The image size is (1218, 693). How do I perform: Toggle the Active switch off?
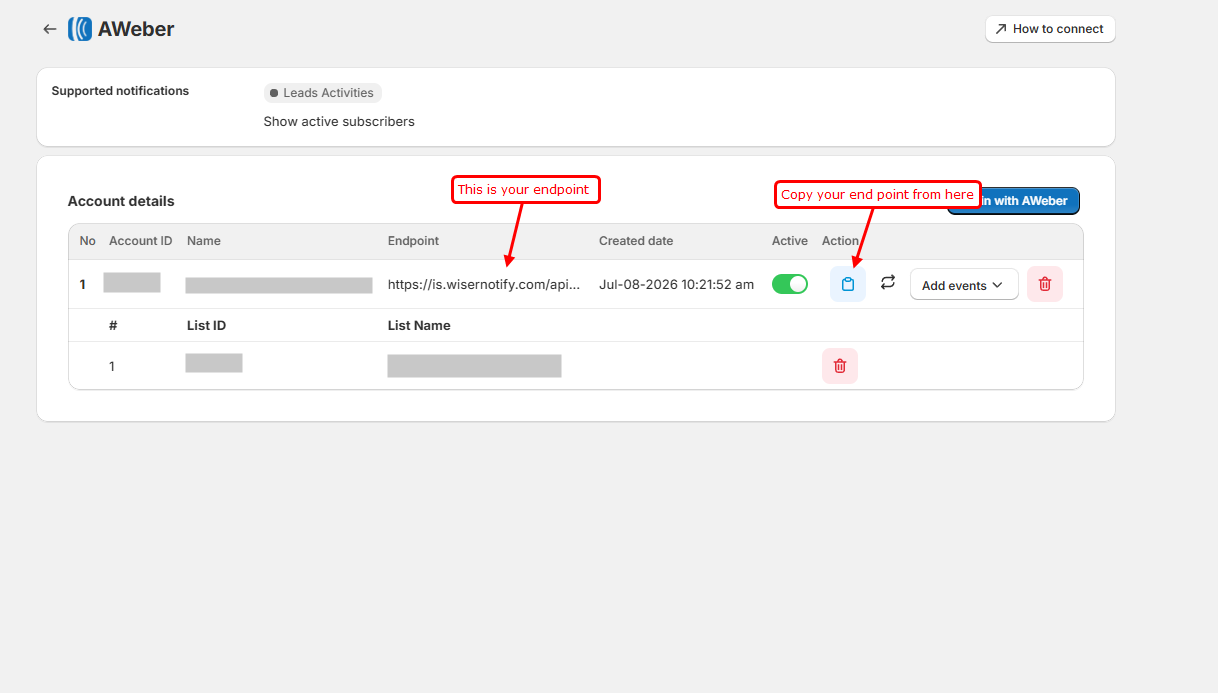click(x=790, y=284)
